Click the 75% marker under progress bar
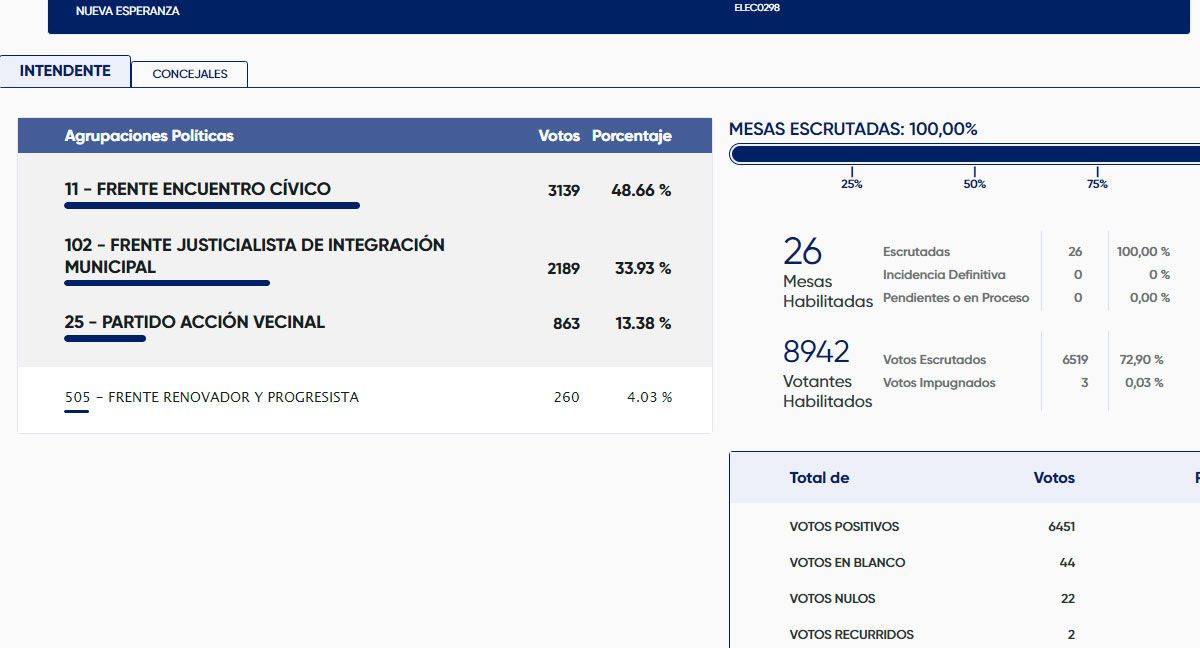 click(1097, 183)
